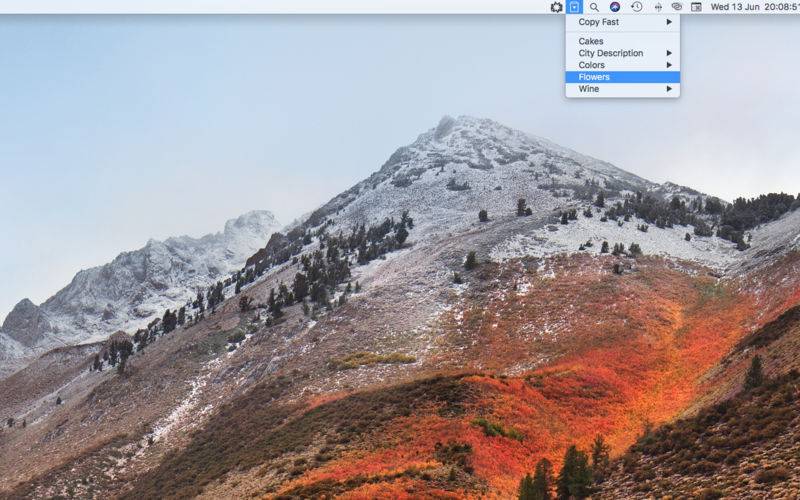Click the crosshair icon beside Time Machine
Viewport: 800px width, 500px height.
click(658, 7)
